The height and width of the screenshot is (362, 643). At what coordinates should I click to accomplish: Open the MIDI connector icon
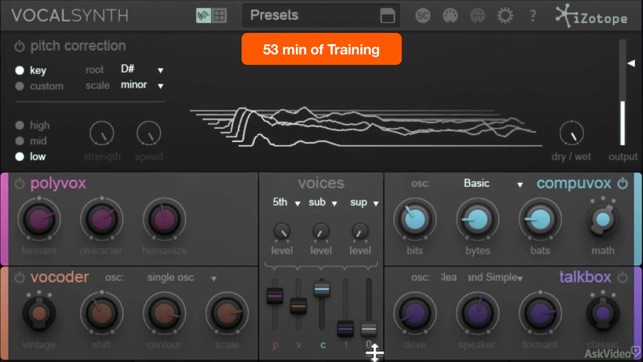450,16
